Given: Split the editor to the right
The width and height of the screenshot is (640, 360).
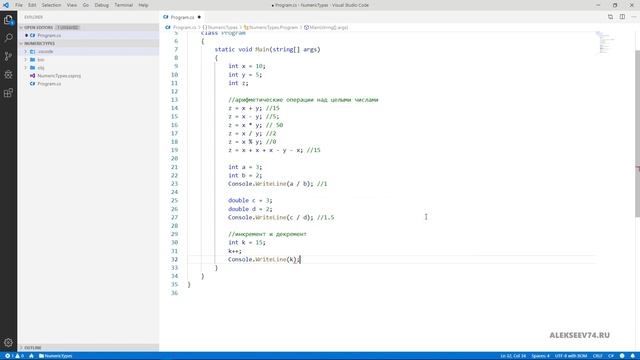Looking at the screenshot, I should (622, 17).
